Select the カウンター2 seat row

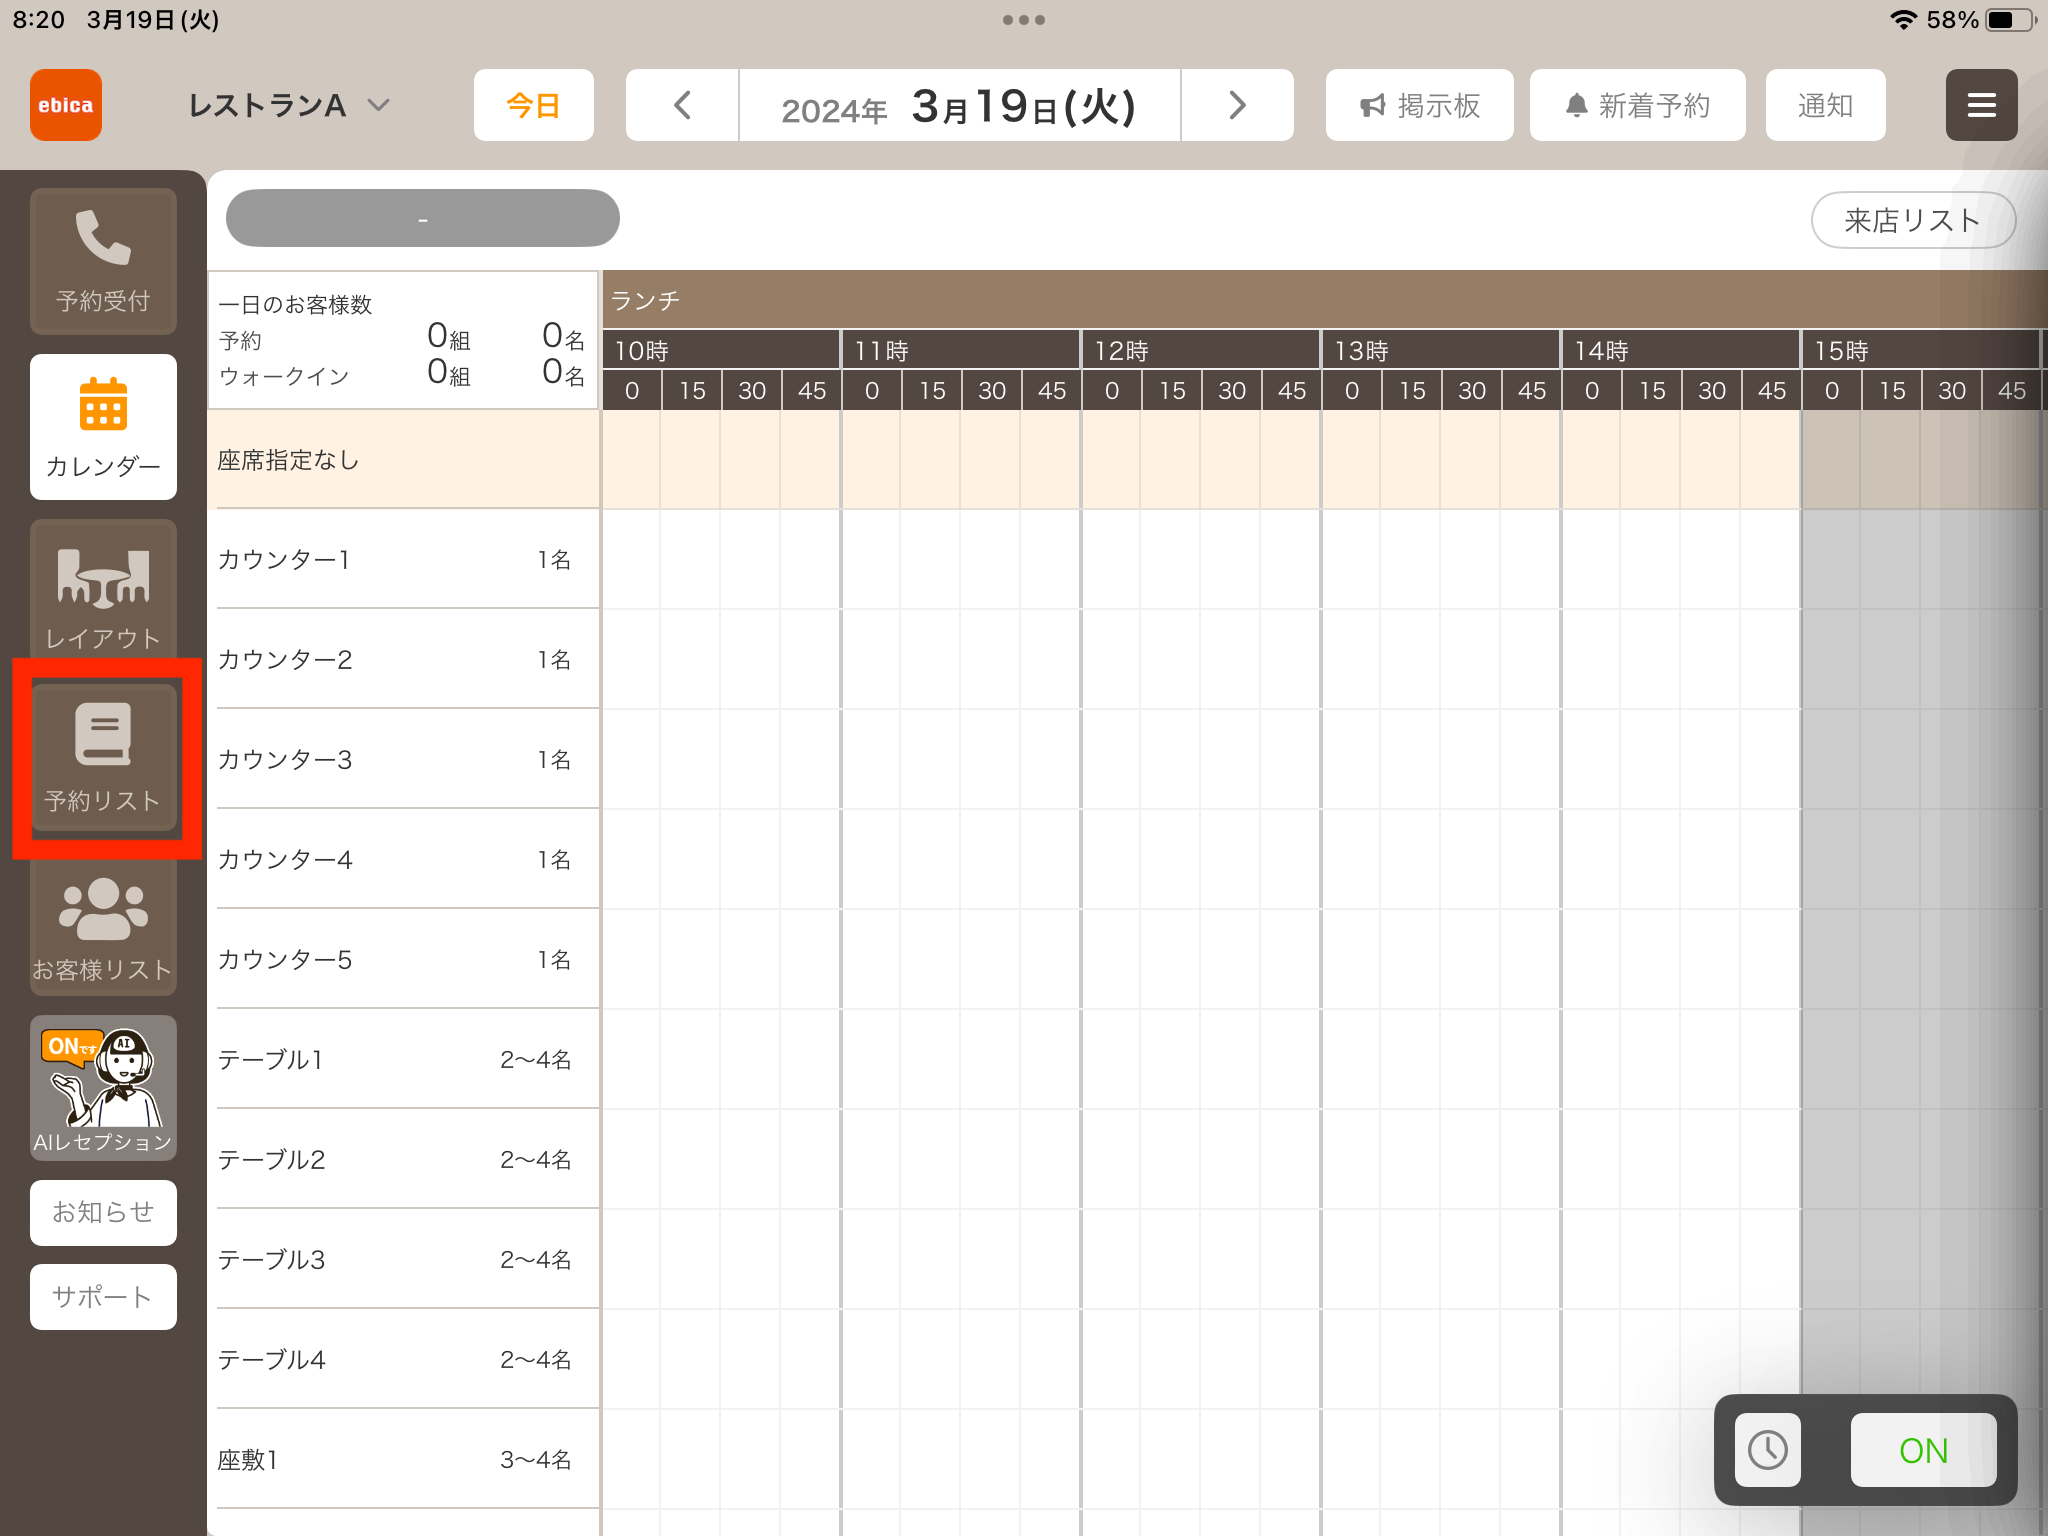pyautogui.click(x=404, y=659)
